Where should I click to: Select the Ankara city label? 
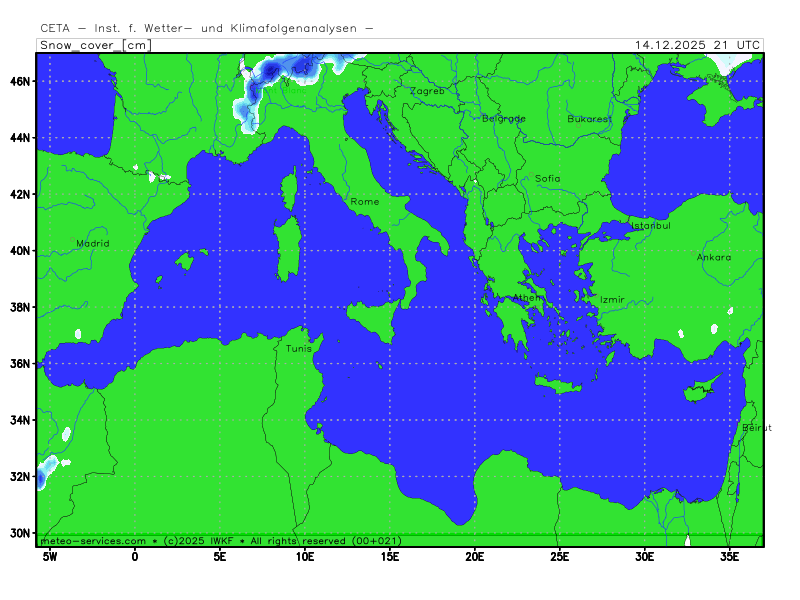click(x=714, y=257)
